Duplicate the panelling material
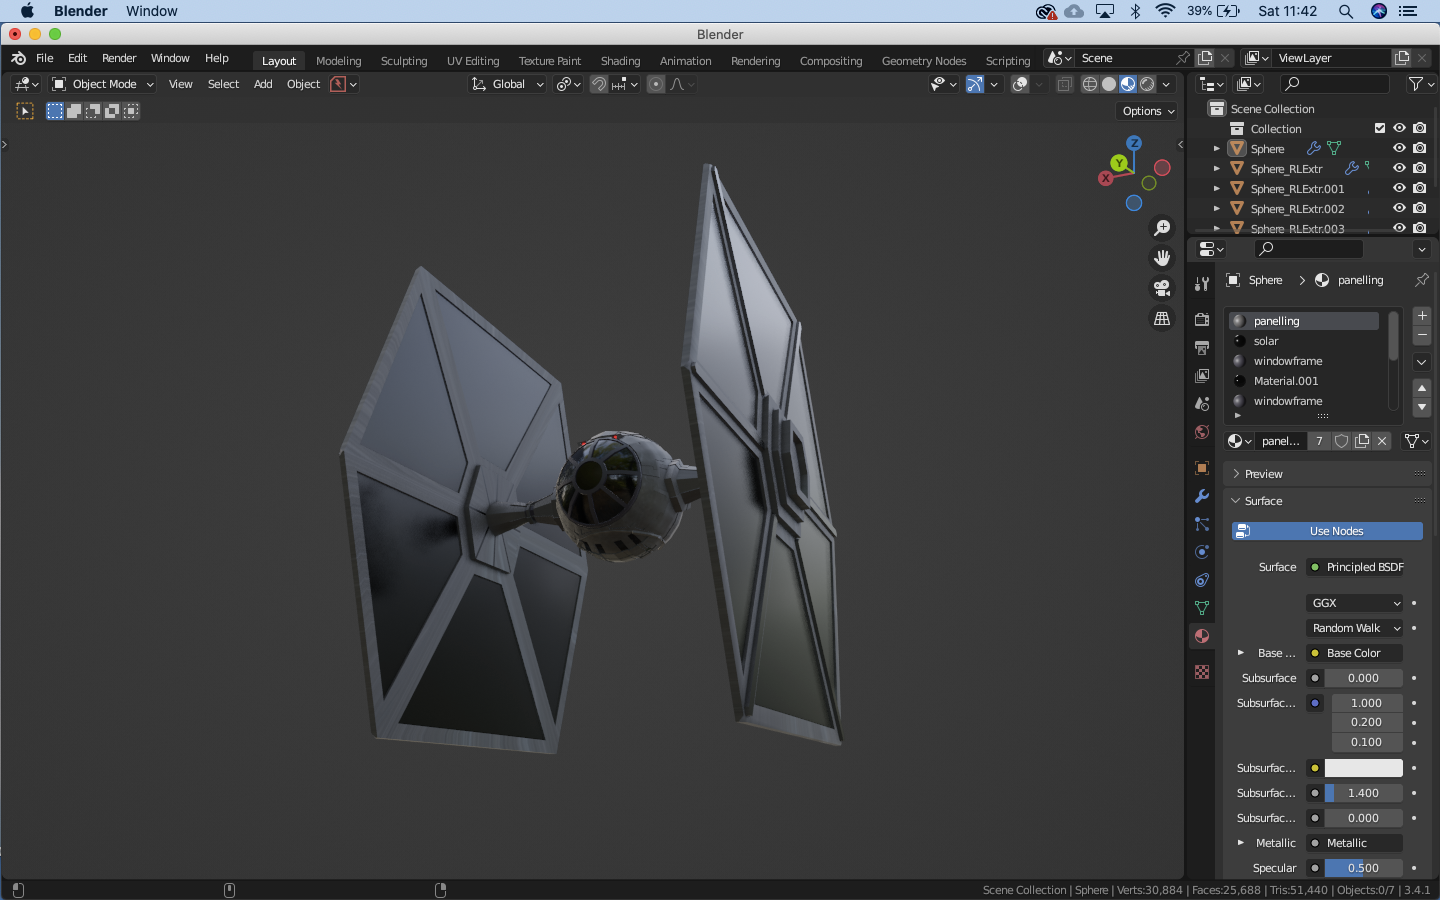The width and height of the screenshot is (1440, 900). [x=1362, y=441]
